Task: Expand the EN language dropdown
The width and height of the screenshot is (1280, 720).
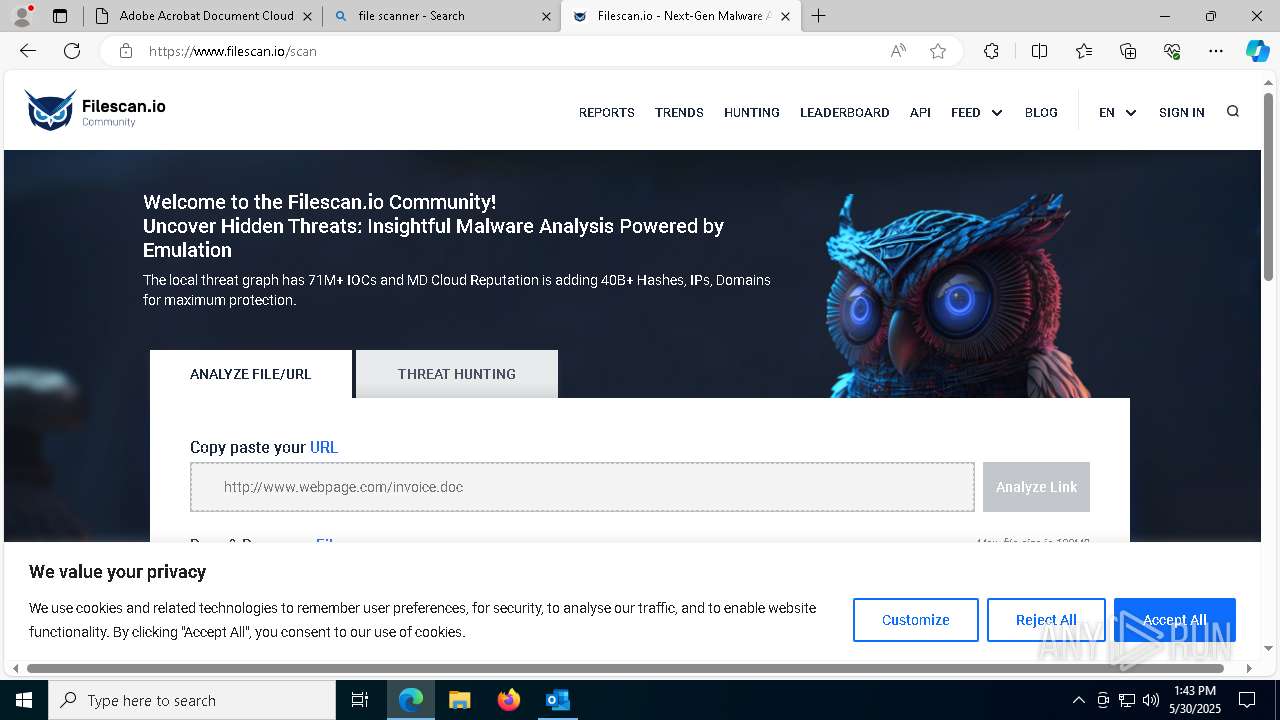Action: (x=1118, y=113)
